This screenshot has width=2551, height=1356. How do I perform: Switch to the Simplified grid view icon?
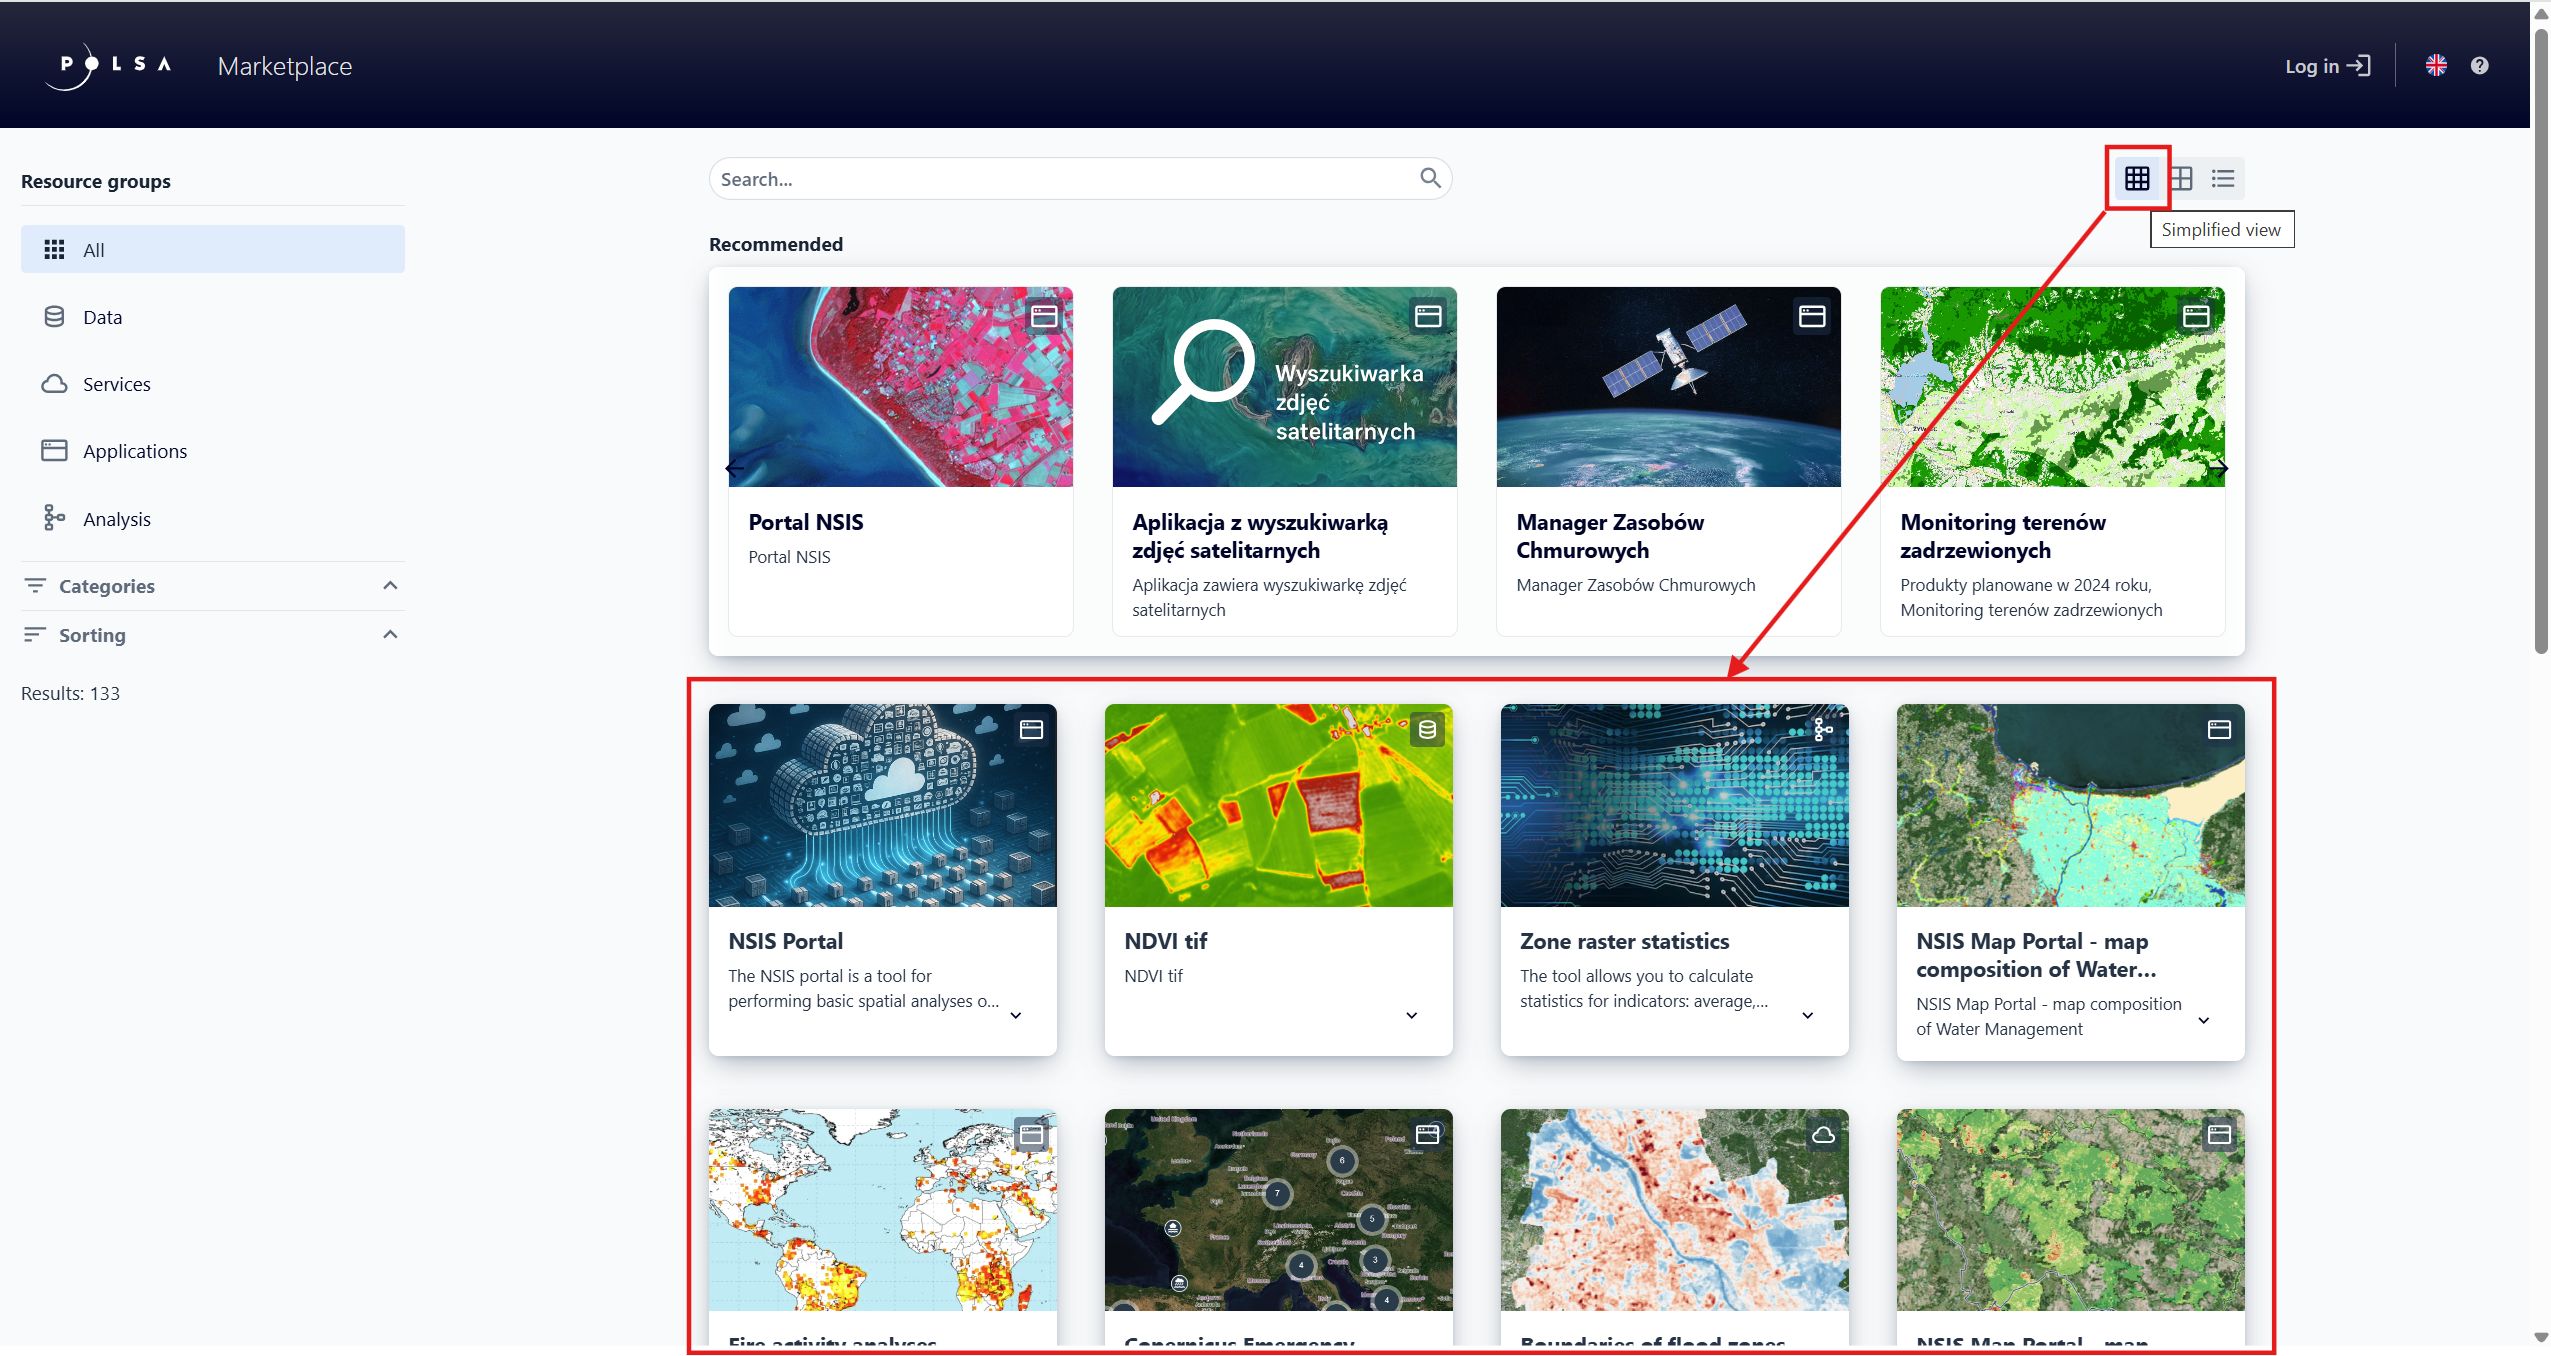point(2137,179)
